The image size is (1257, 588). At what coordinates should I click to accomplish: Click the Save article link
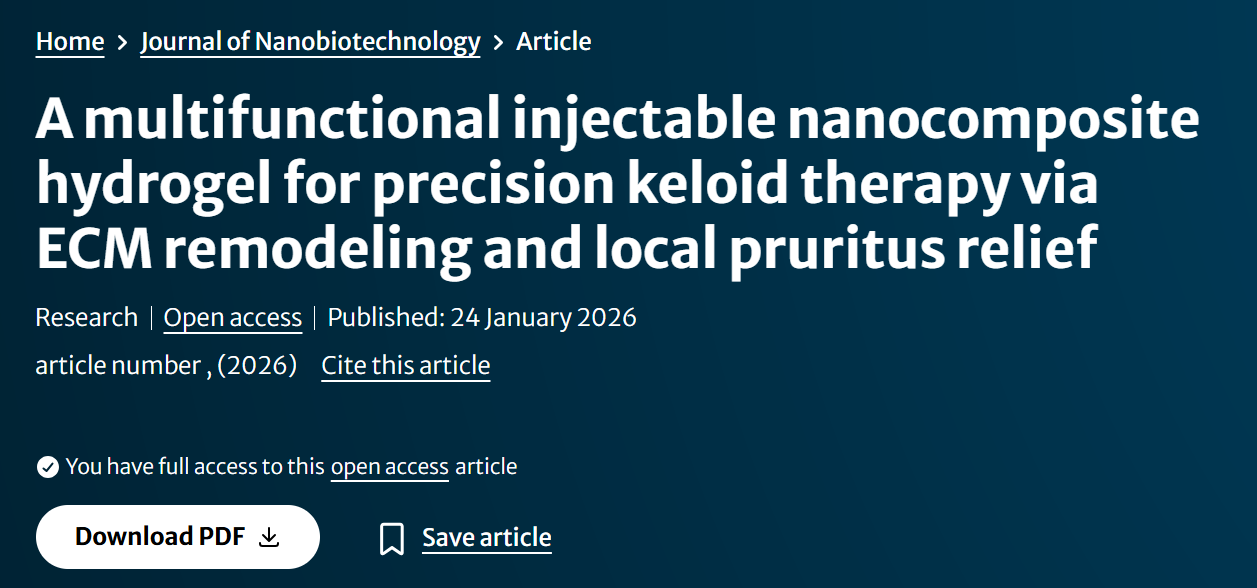486,538
